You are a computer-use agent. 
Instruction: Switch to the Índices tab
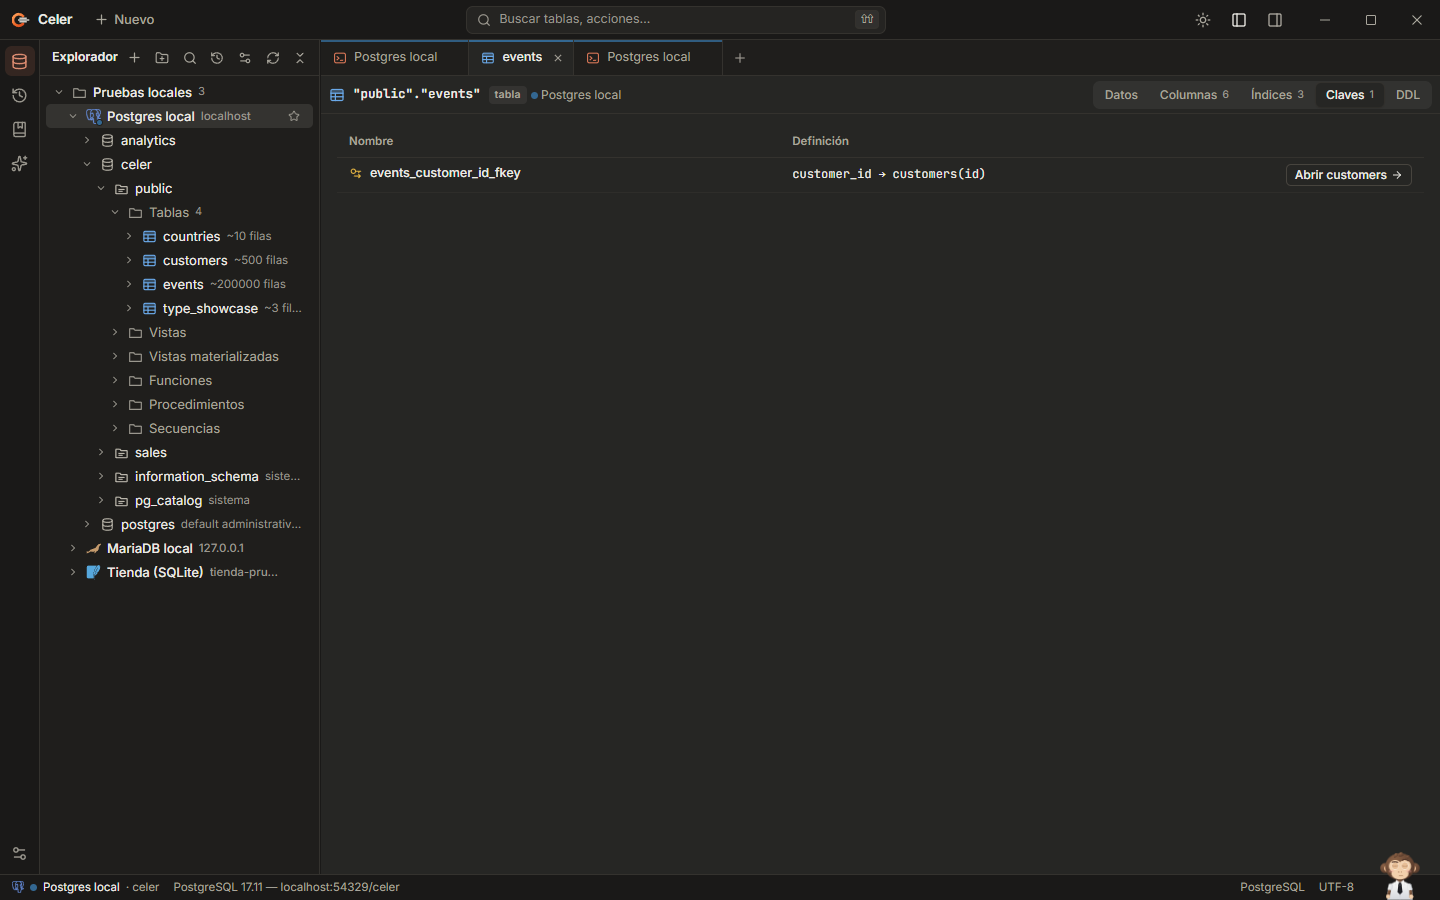1277,95
